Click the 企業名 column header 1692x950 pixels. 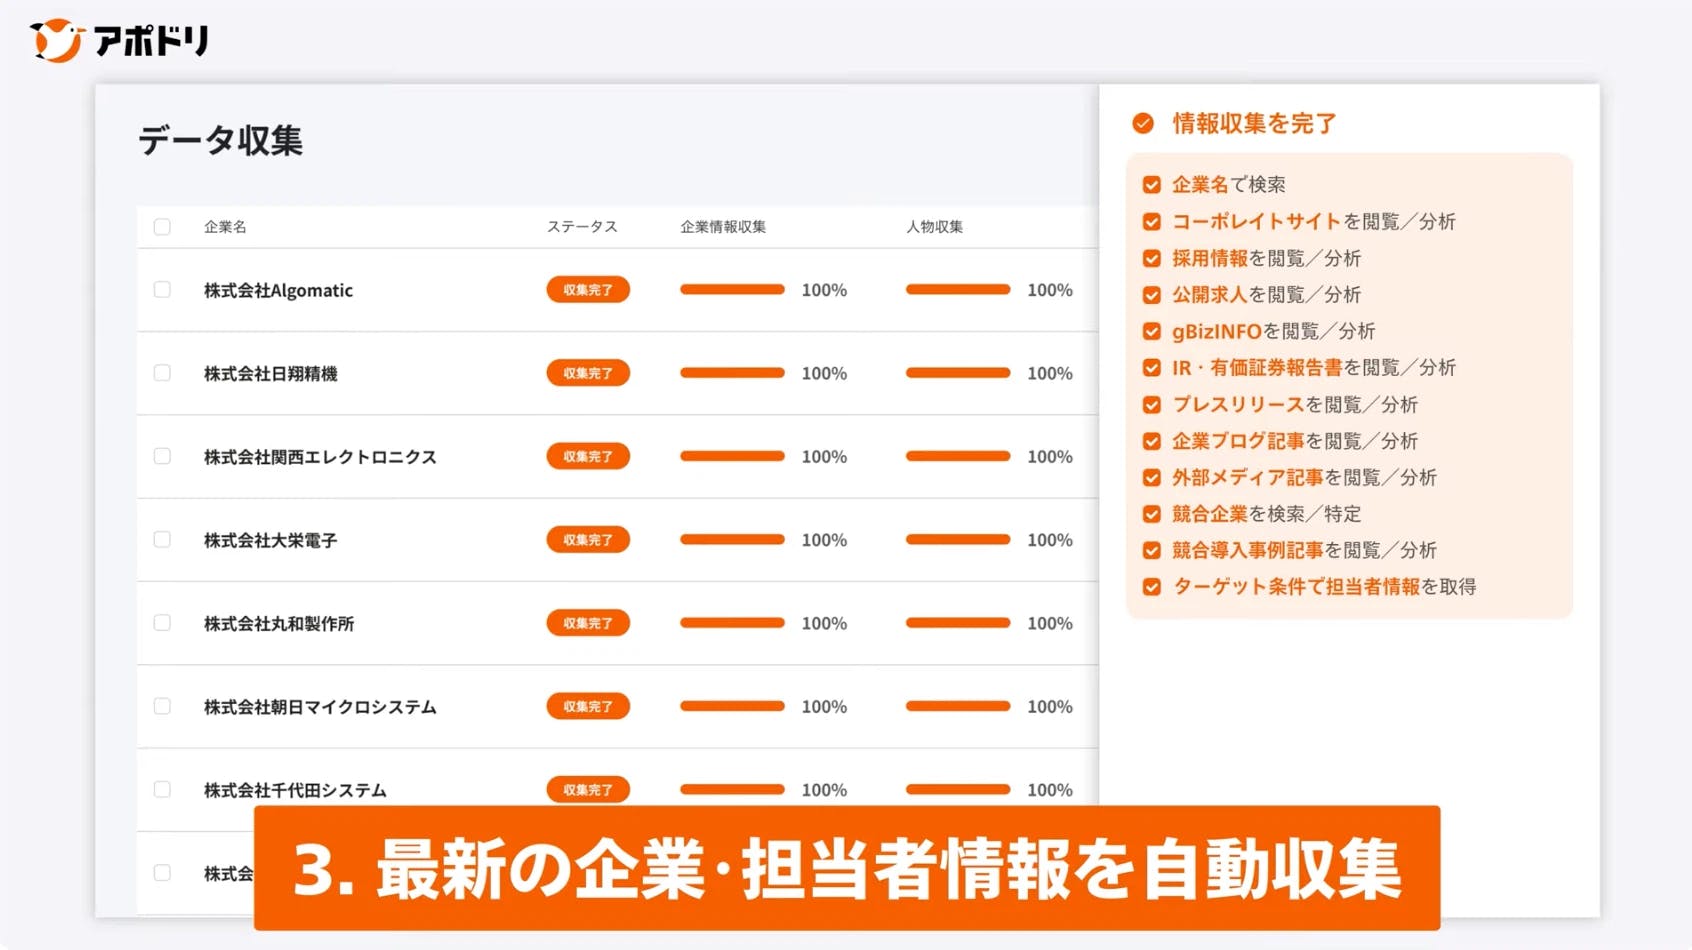coord(225,227)
